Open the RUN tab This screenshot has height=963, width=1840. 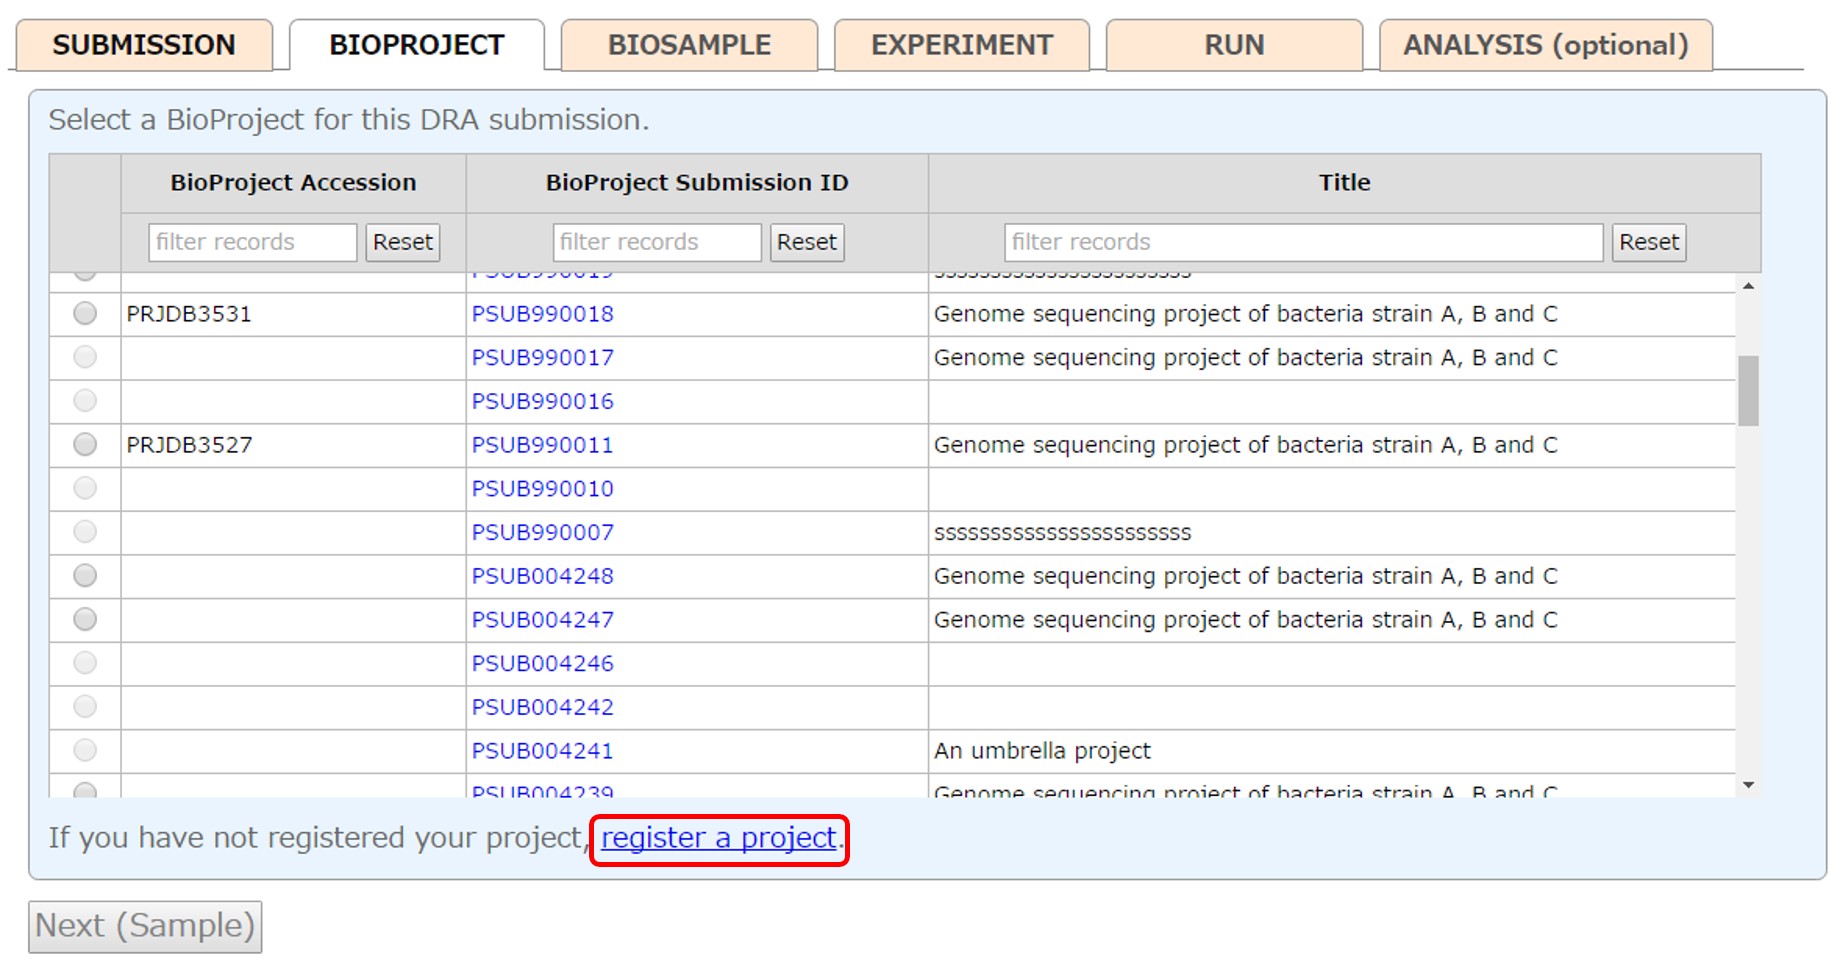click(1234, 46)
